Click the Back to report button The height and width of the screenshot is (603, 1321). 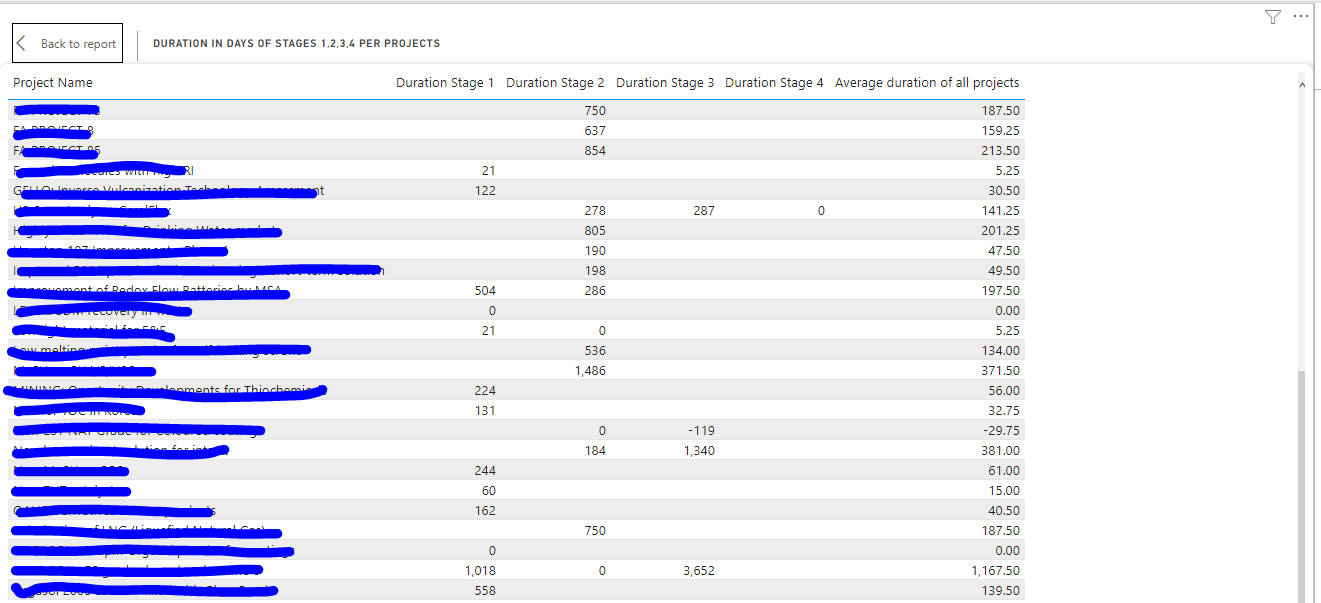tap(67, 44)
